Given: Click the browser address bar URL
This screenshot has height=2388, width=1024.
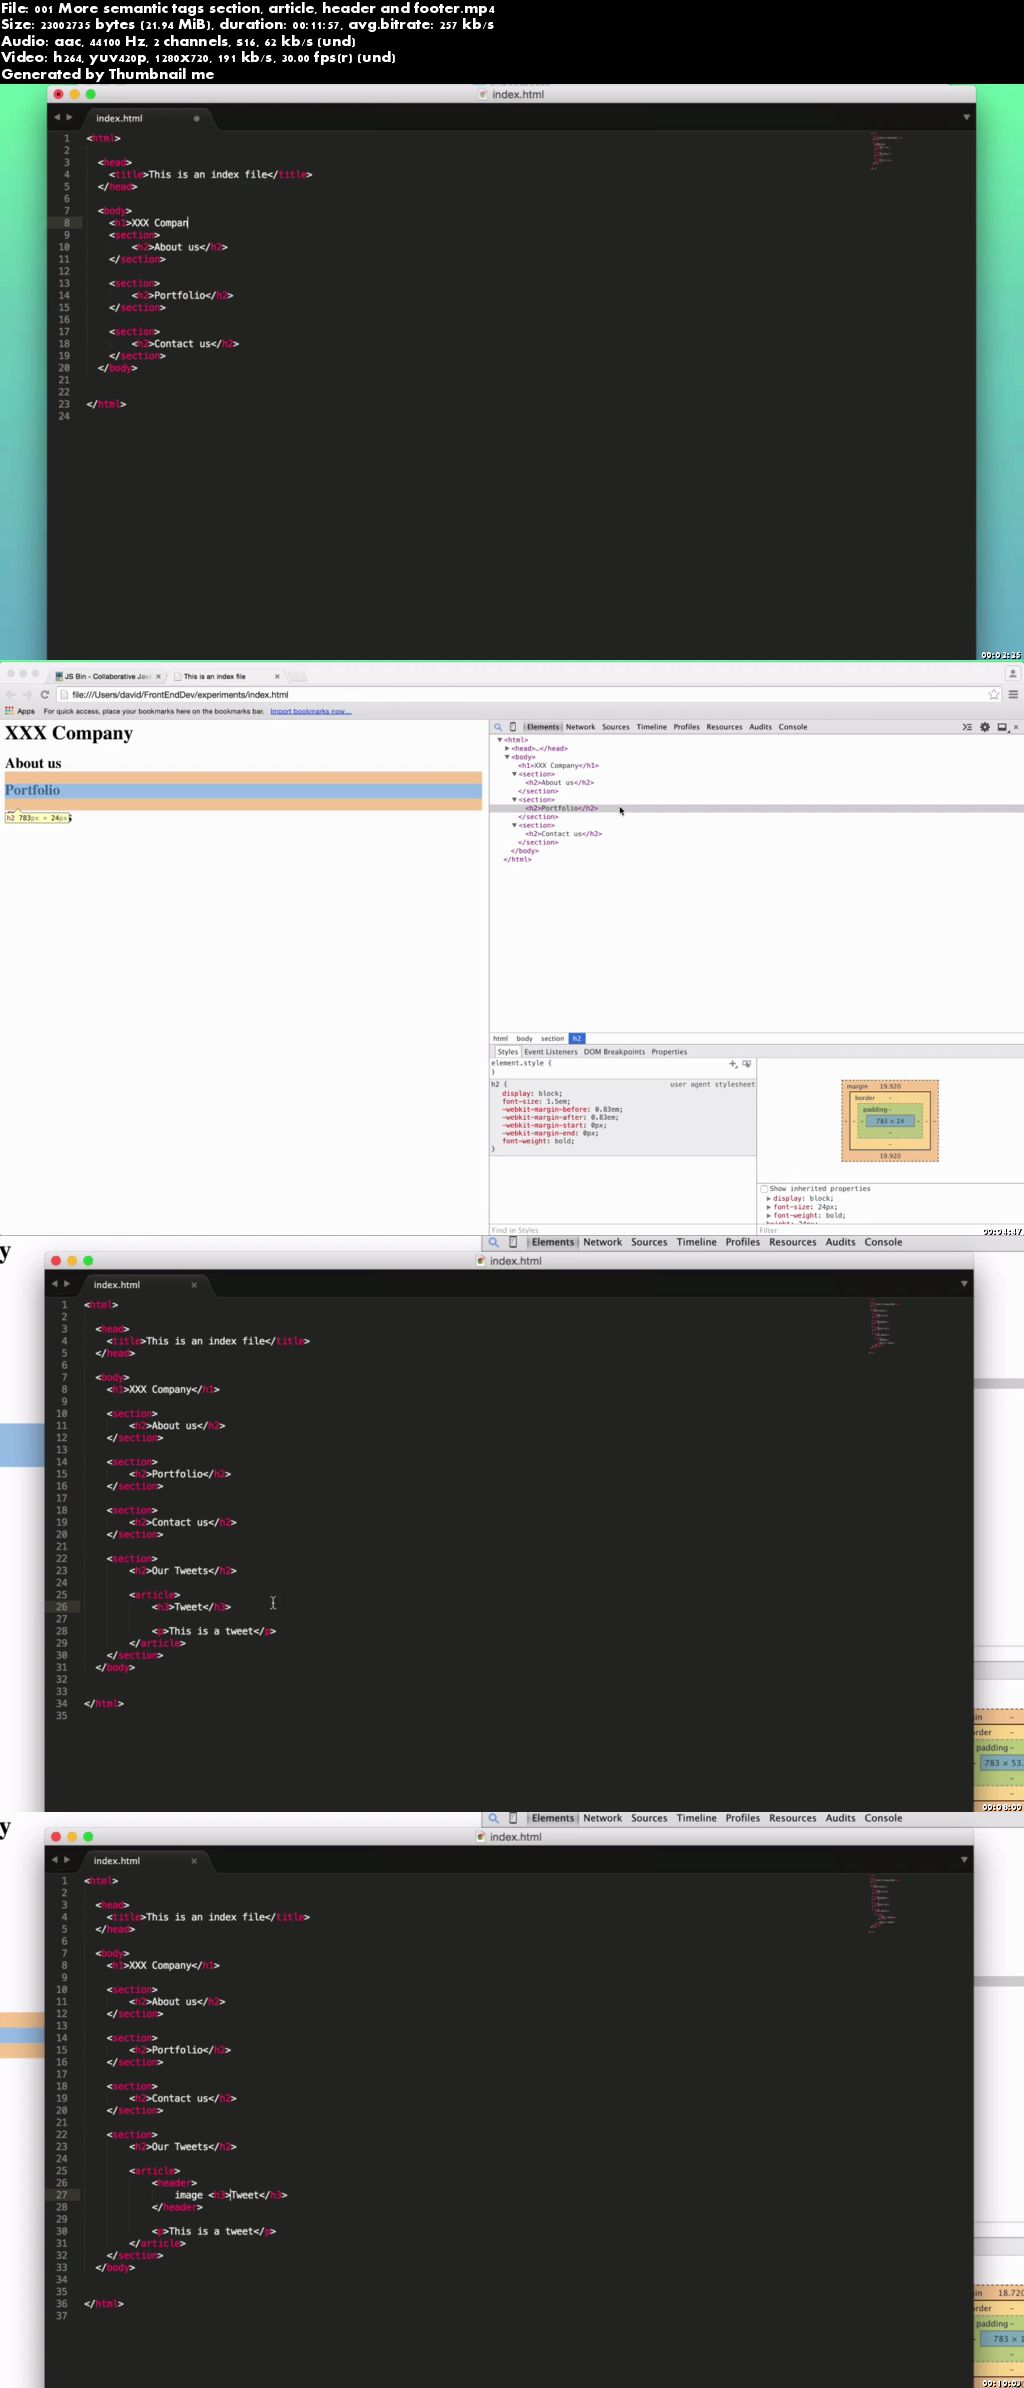Looking at the screenshot, I should 180,694.
